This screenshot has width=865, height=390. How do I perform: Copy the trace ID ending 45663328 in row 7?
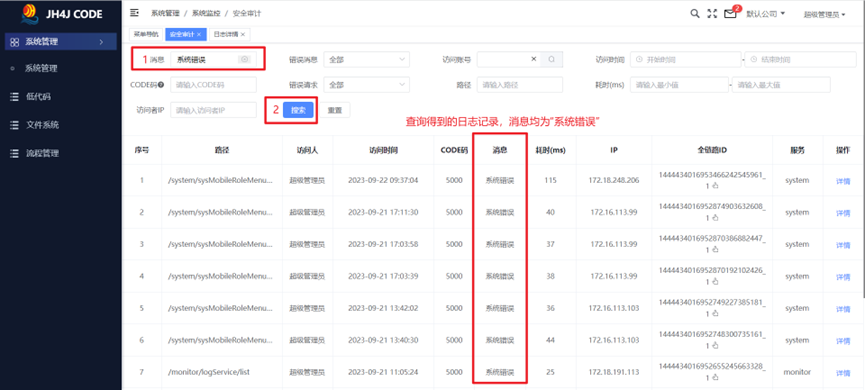(x=716, y=377)
